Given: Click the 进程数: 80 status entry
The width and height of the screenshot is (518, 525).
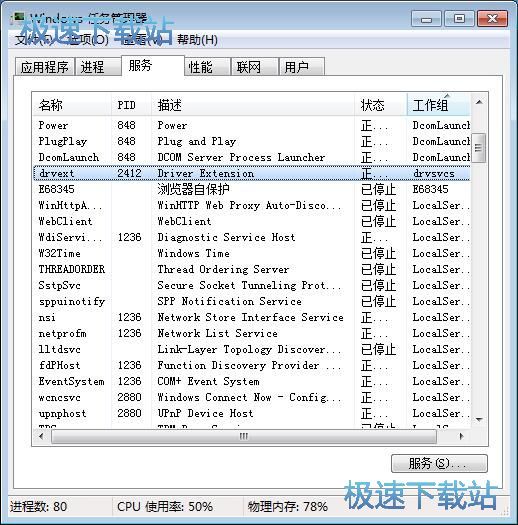Looking at the screenshot, I should coord(39,506).
